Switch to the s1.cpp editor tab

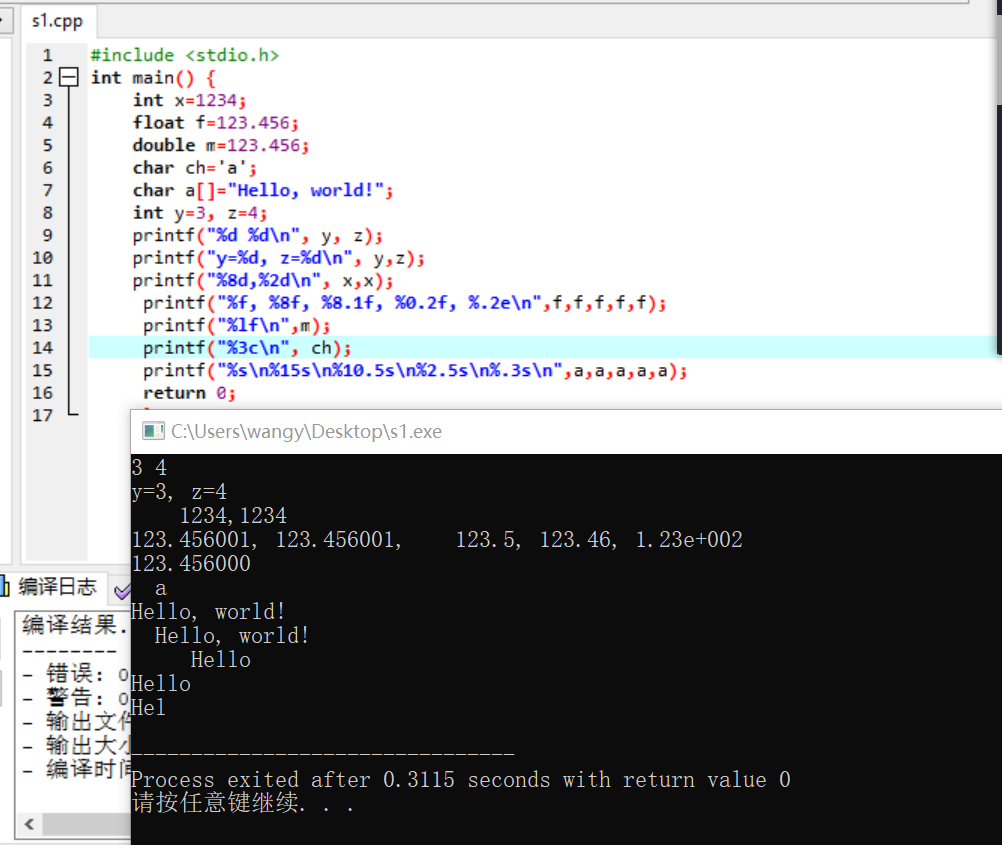click(57, 21)
